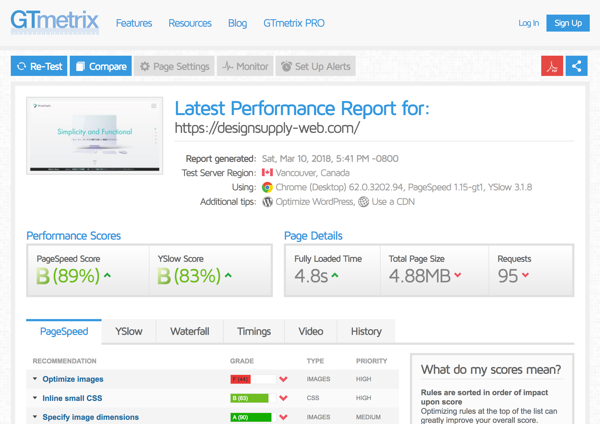This screenshot has height=424, width=600.
Task: Click red chevron on Optimize images row
Action: coord(283,379)
